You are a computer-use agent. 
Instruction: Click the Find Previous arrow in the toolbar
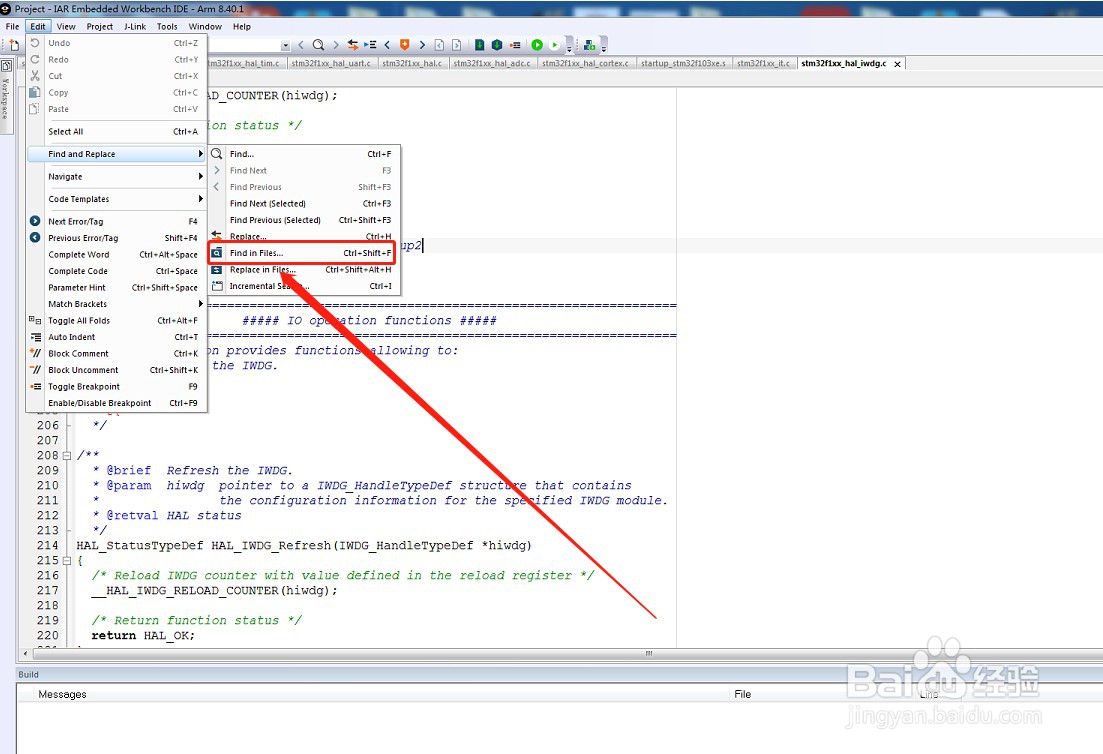tap(301, 45)
